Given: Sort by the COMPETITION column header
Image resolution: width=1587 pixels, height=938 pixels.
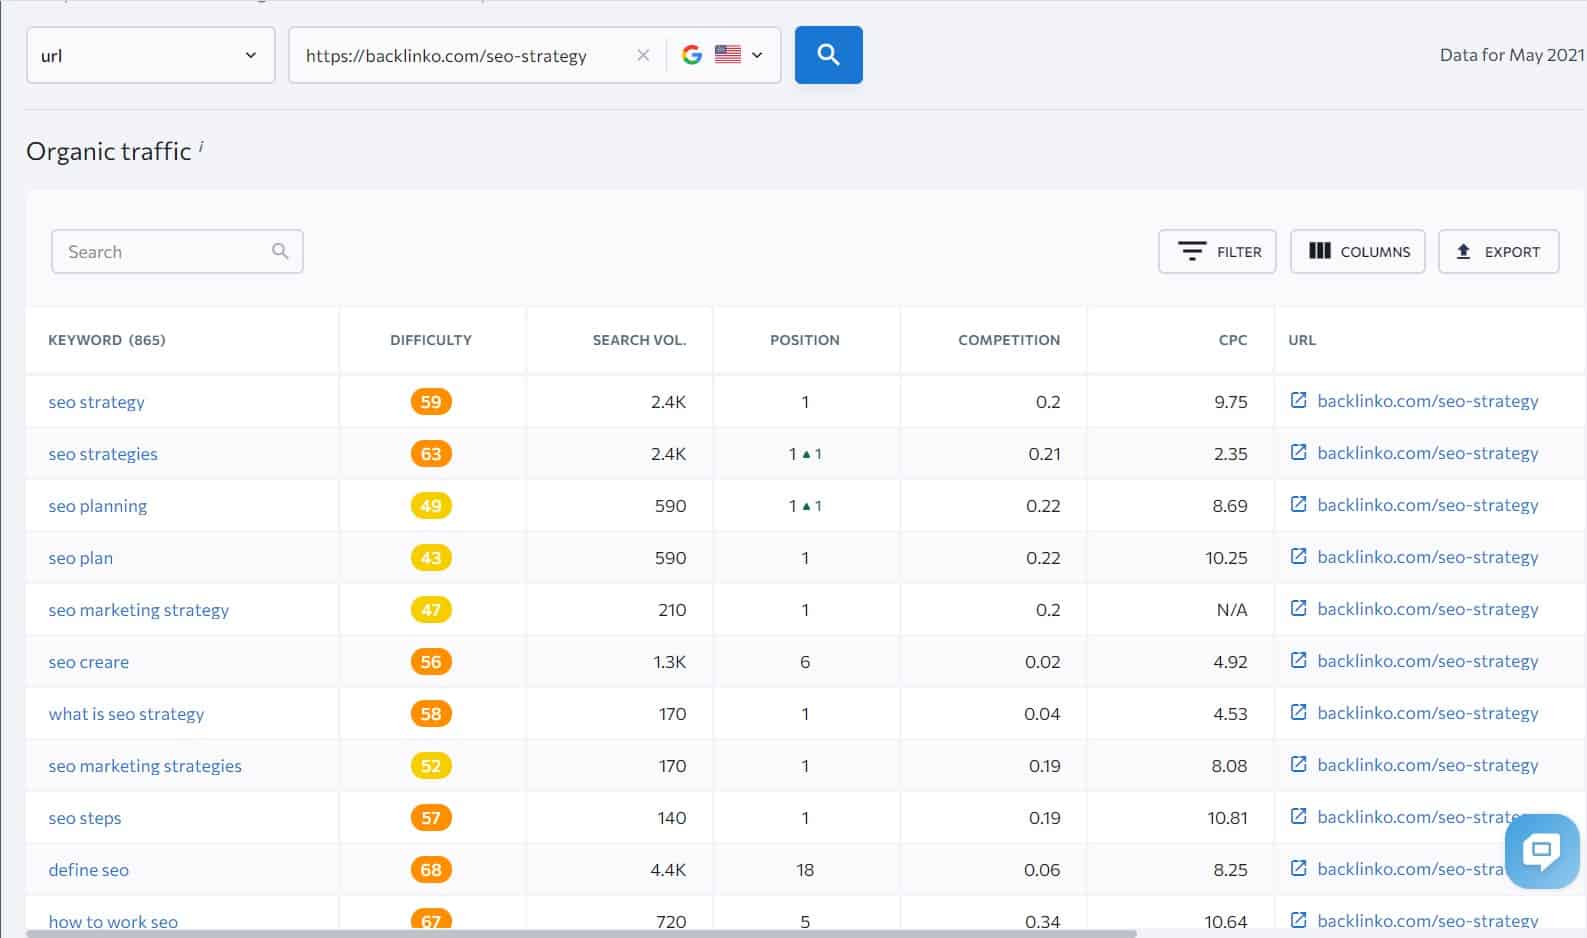Looking at the screenshot, I should click(1009, 340).
